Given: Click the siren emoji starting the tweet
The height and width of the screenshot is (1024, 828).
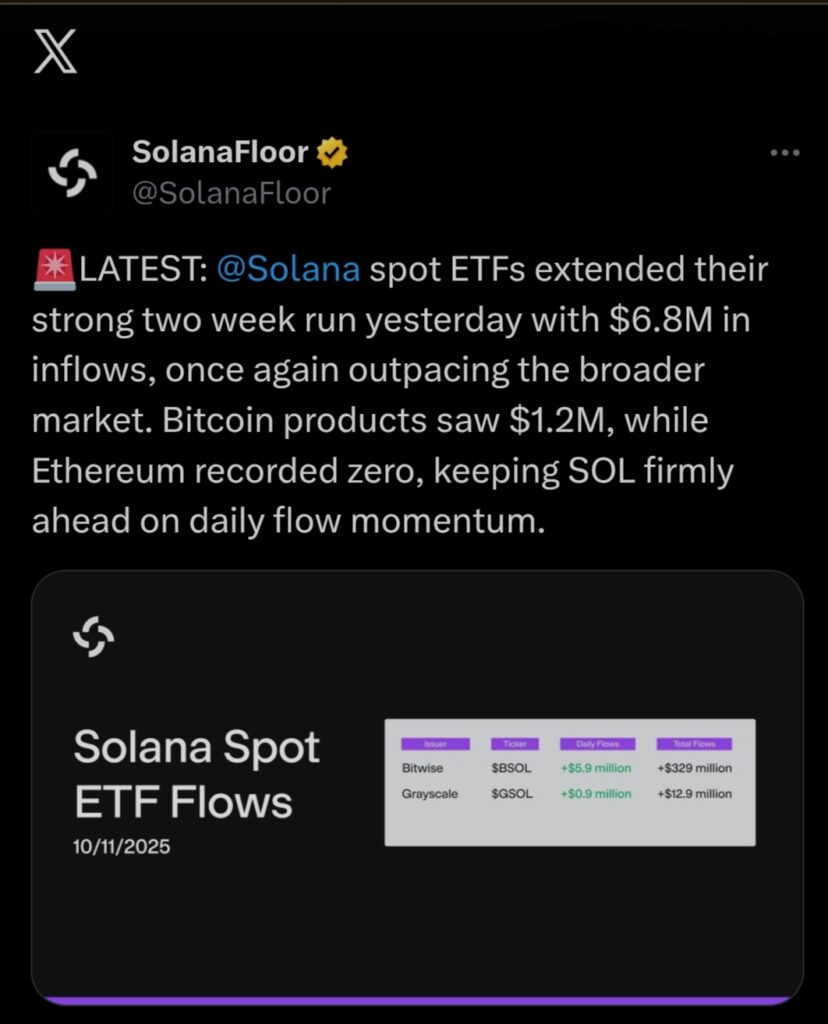Looking at the screenshot, I should pyautogui.click(x=53, y=267).
